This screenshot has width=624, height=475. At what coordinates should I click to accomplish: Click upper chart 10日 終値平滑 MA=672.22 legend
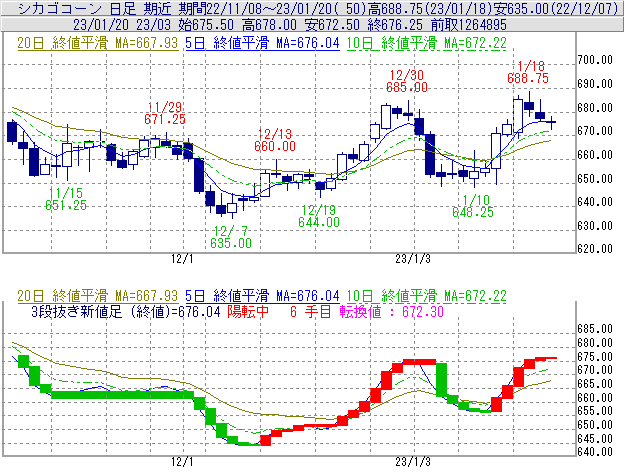(427, 43)
